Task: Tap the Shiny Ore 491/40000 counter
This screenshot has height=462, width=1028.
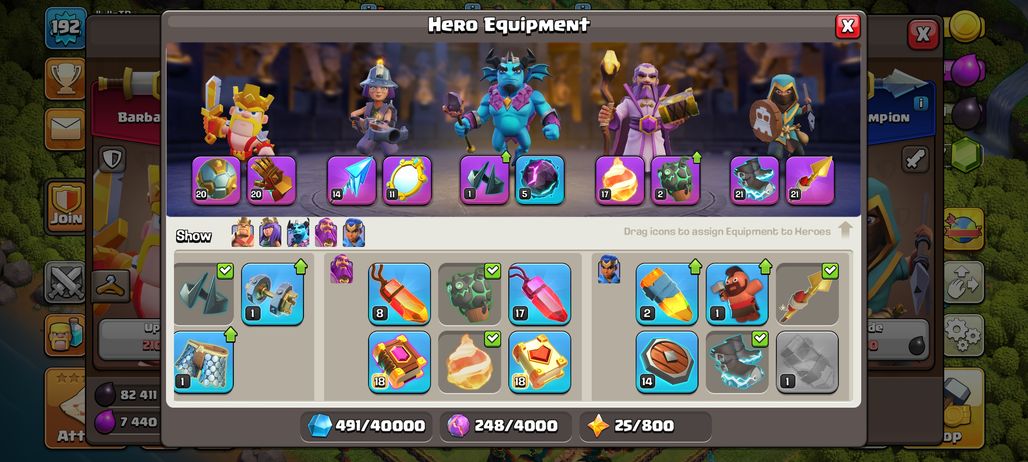Action: (366, 426)
